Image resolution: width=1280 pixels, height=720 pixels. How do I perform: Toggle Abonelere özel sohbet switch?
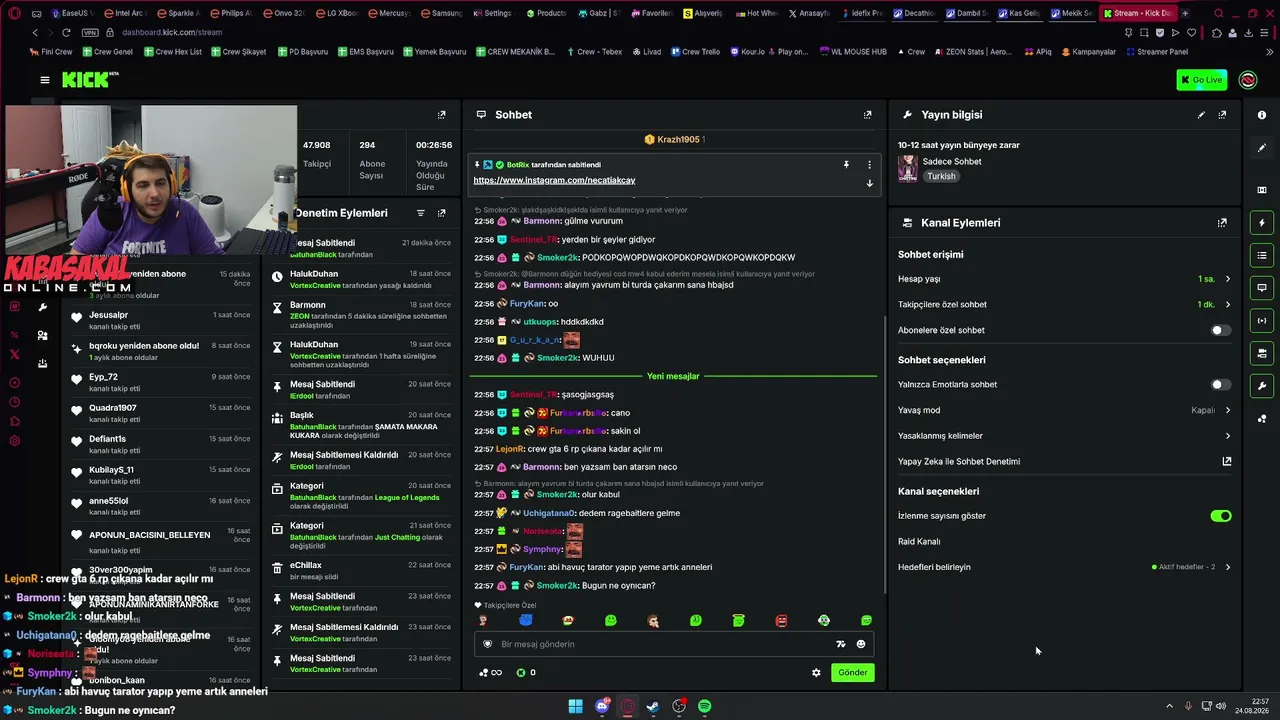click(x=1220, y=330)
